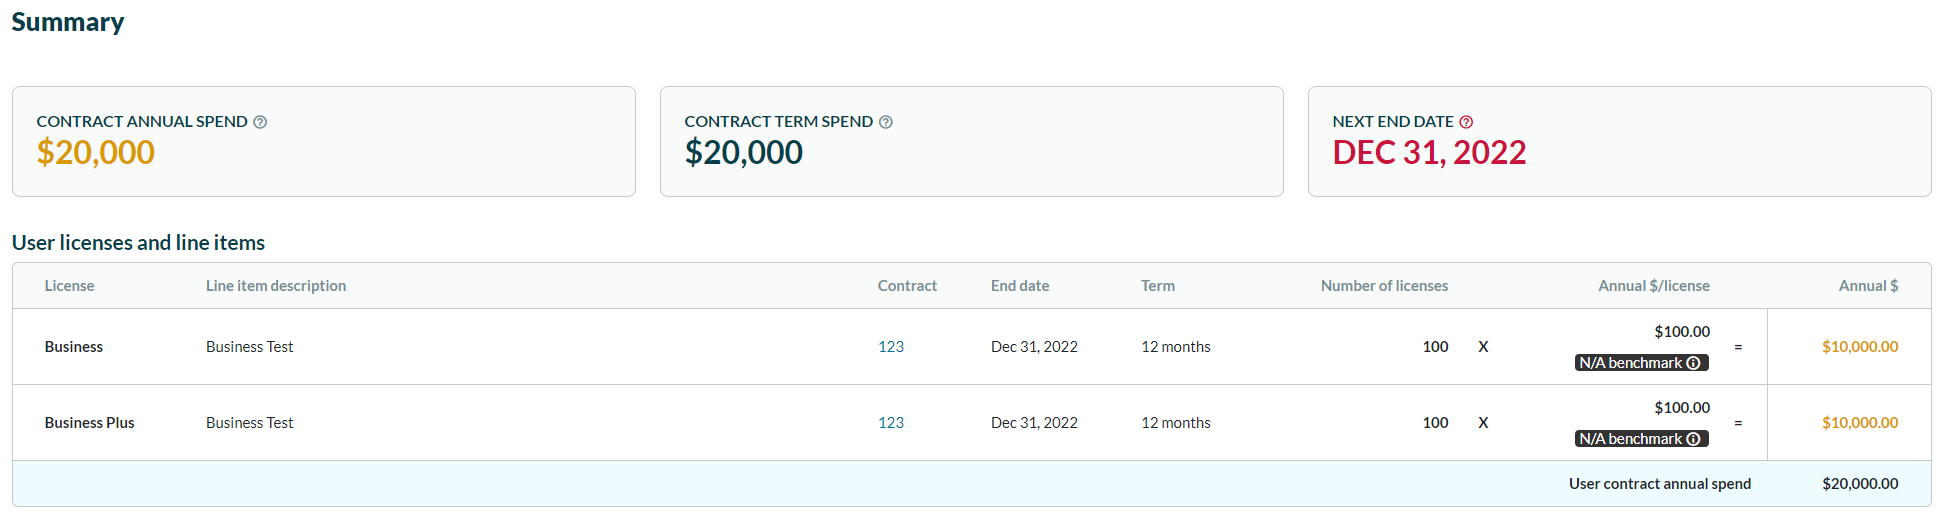Click the DEC 31, 2022 next end date value
Screen dimensions: 1947x517
click(x=1429, y=153)
